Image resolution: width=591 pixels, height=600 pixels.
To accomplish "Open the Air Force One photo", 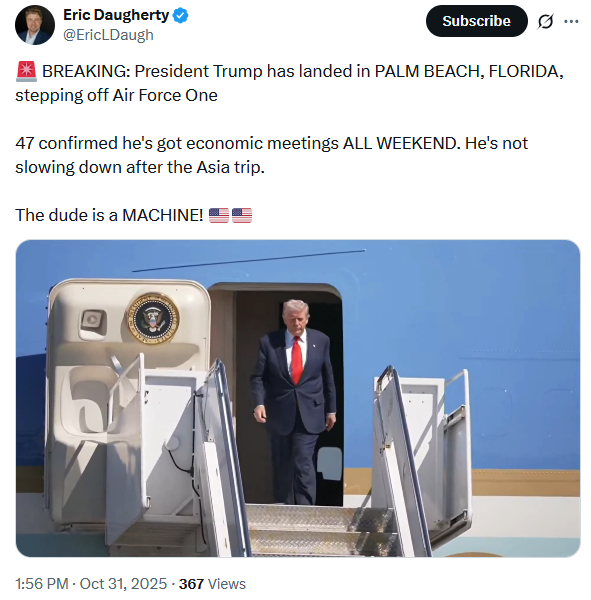I will click(x=298, y=398).
